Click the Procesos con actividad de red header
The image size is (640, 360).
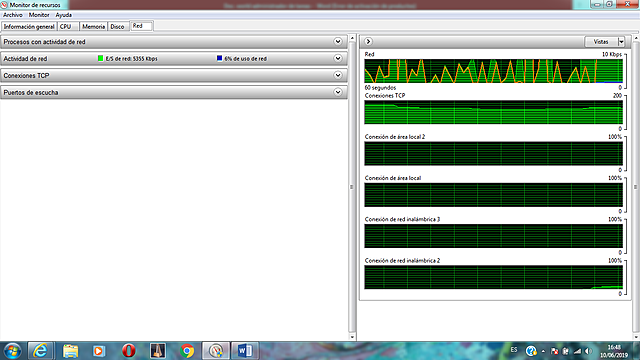(x=174, y=42)
